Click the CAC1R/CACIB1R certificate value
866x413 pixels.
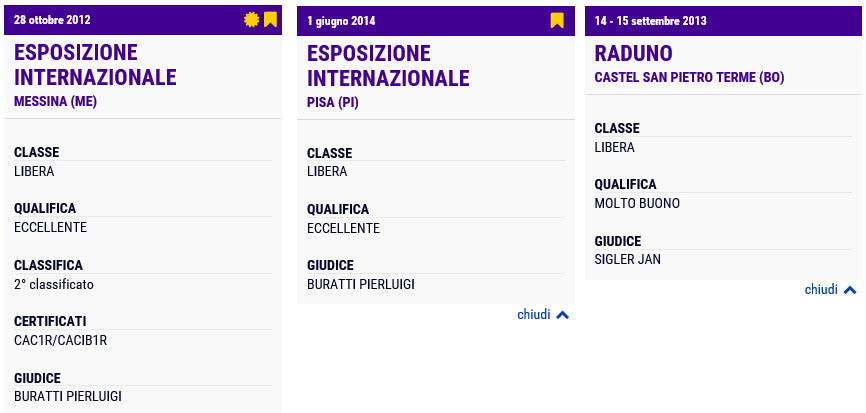coord(60,341)
